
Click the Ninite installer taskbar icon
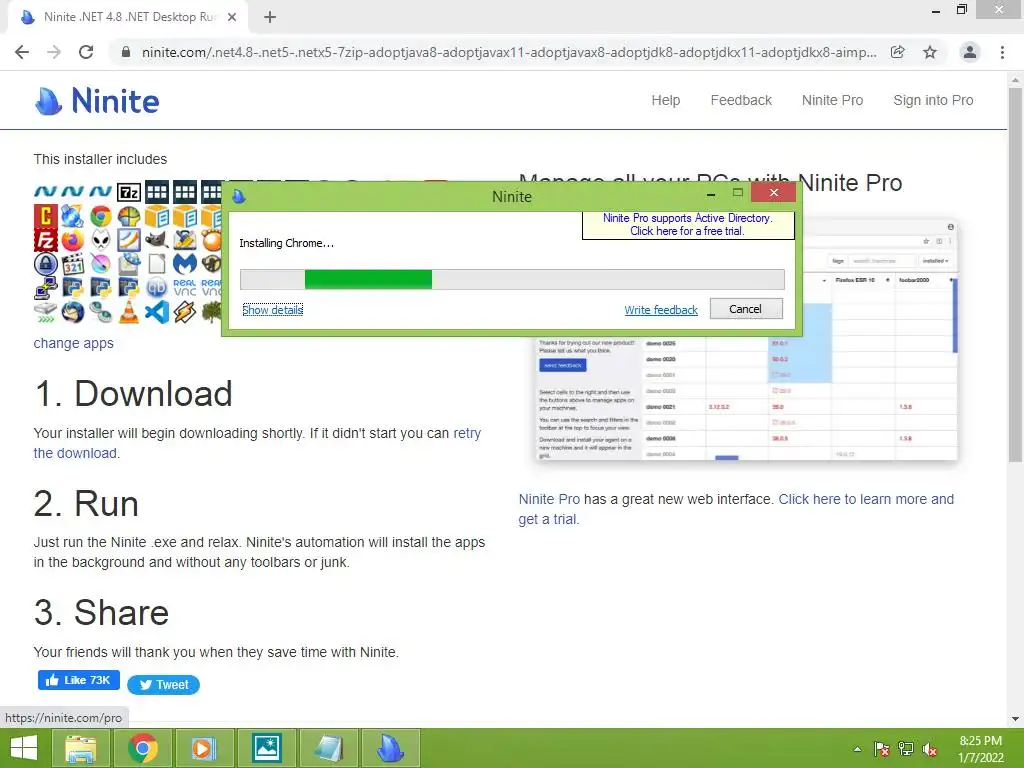click(x=391, y=748)
